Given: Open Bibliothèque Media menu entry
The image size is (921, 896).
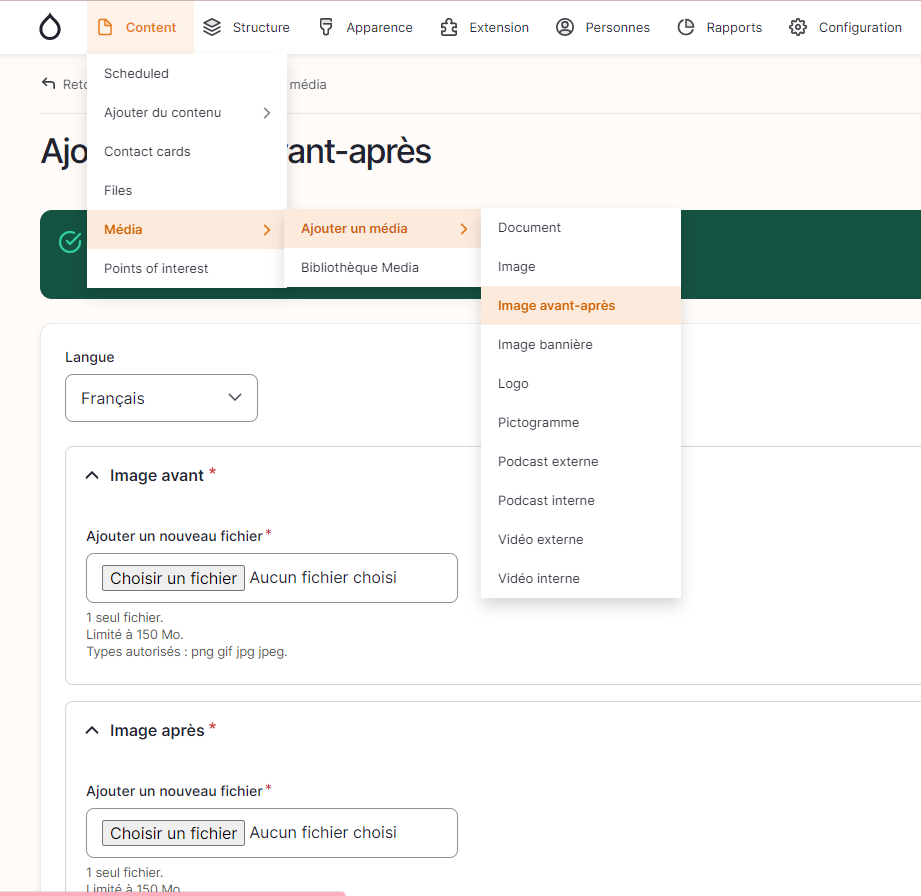Looking at the screenshot, I should 360,268.
